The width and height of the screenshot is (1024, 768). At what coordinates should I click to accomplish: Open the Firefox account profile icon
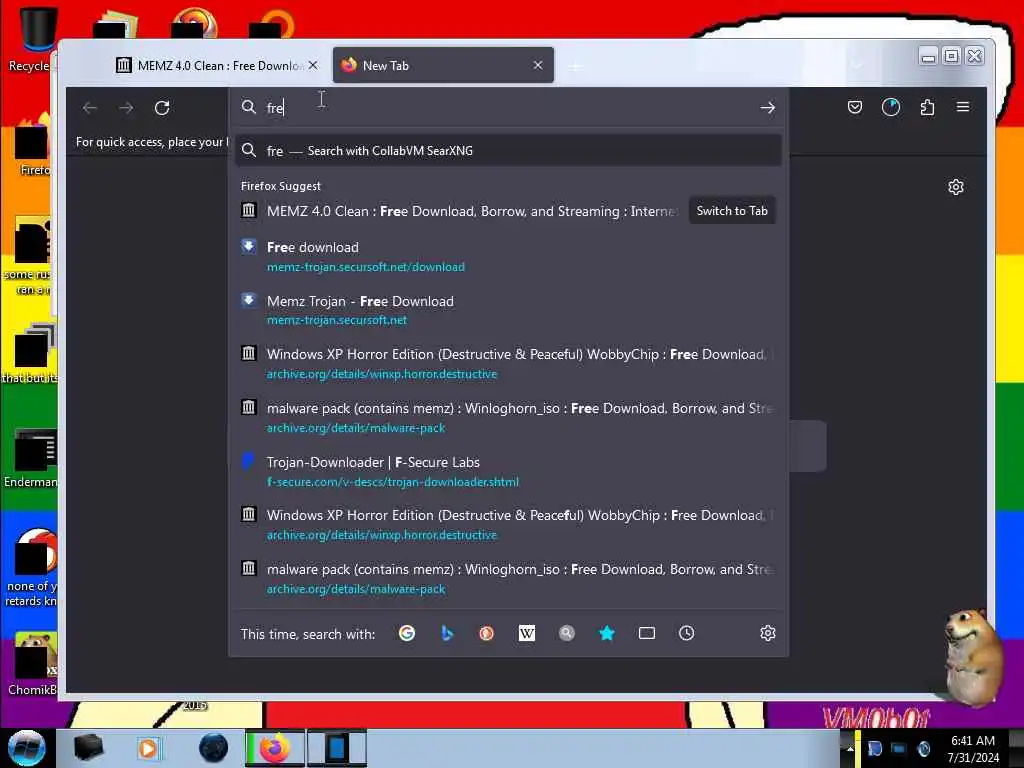pos(891,107)
